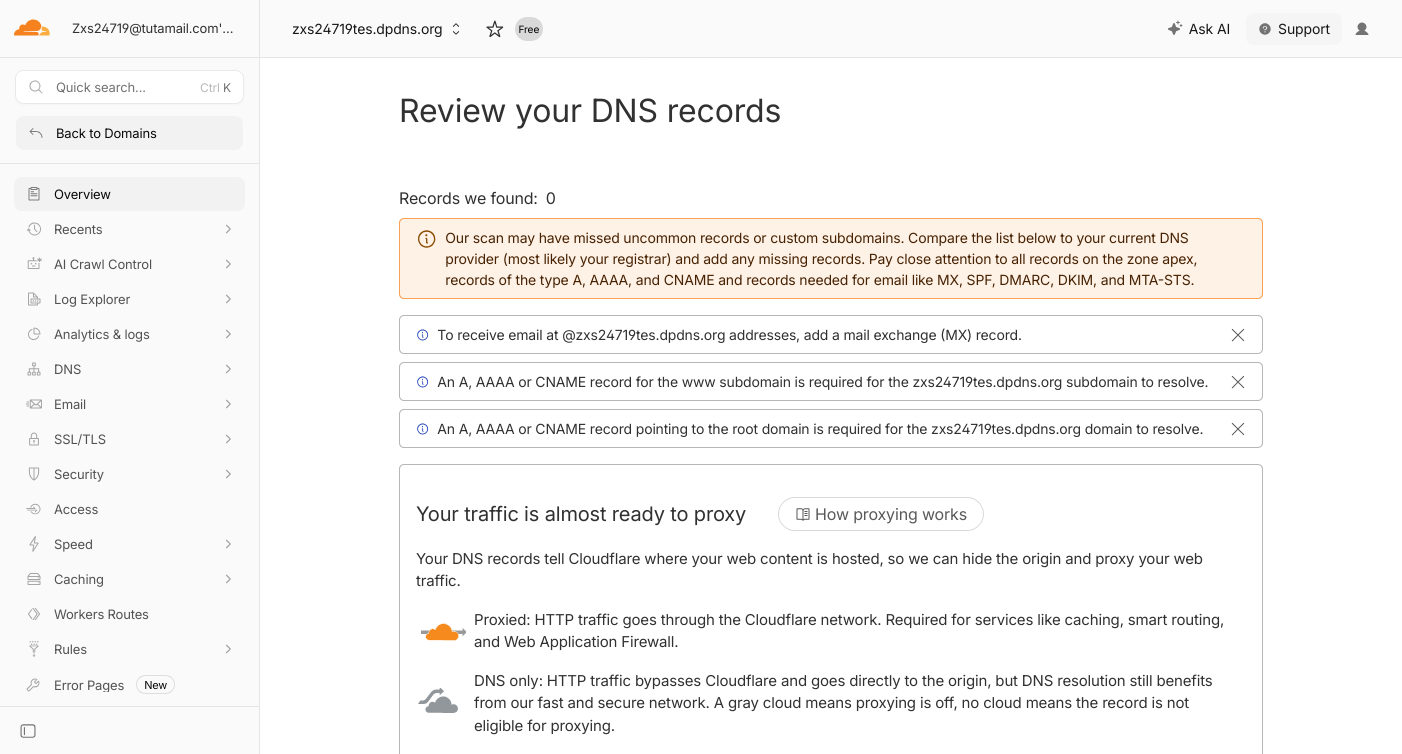Click the gray DNS only cloud icon
The width and height of the screenshot is (1402, 754).
(438, 700)
